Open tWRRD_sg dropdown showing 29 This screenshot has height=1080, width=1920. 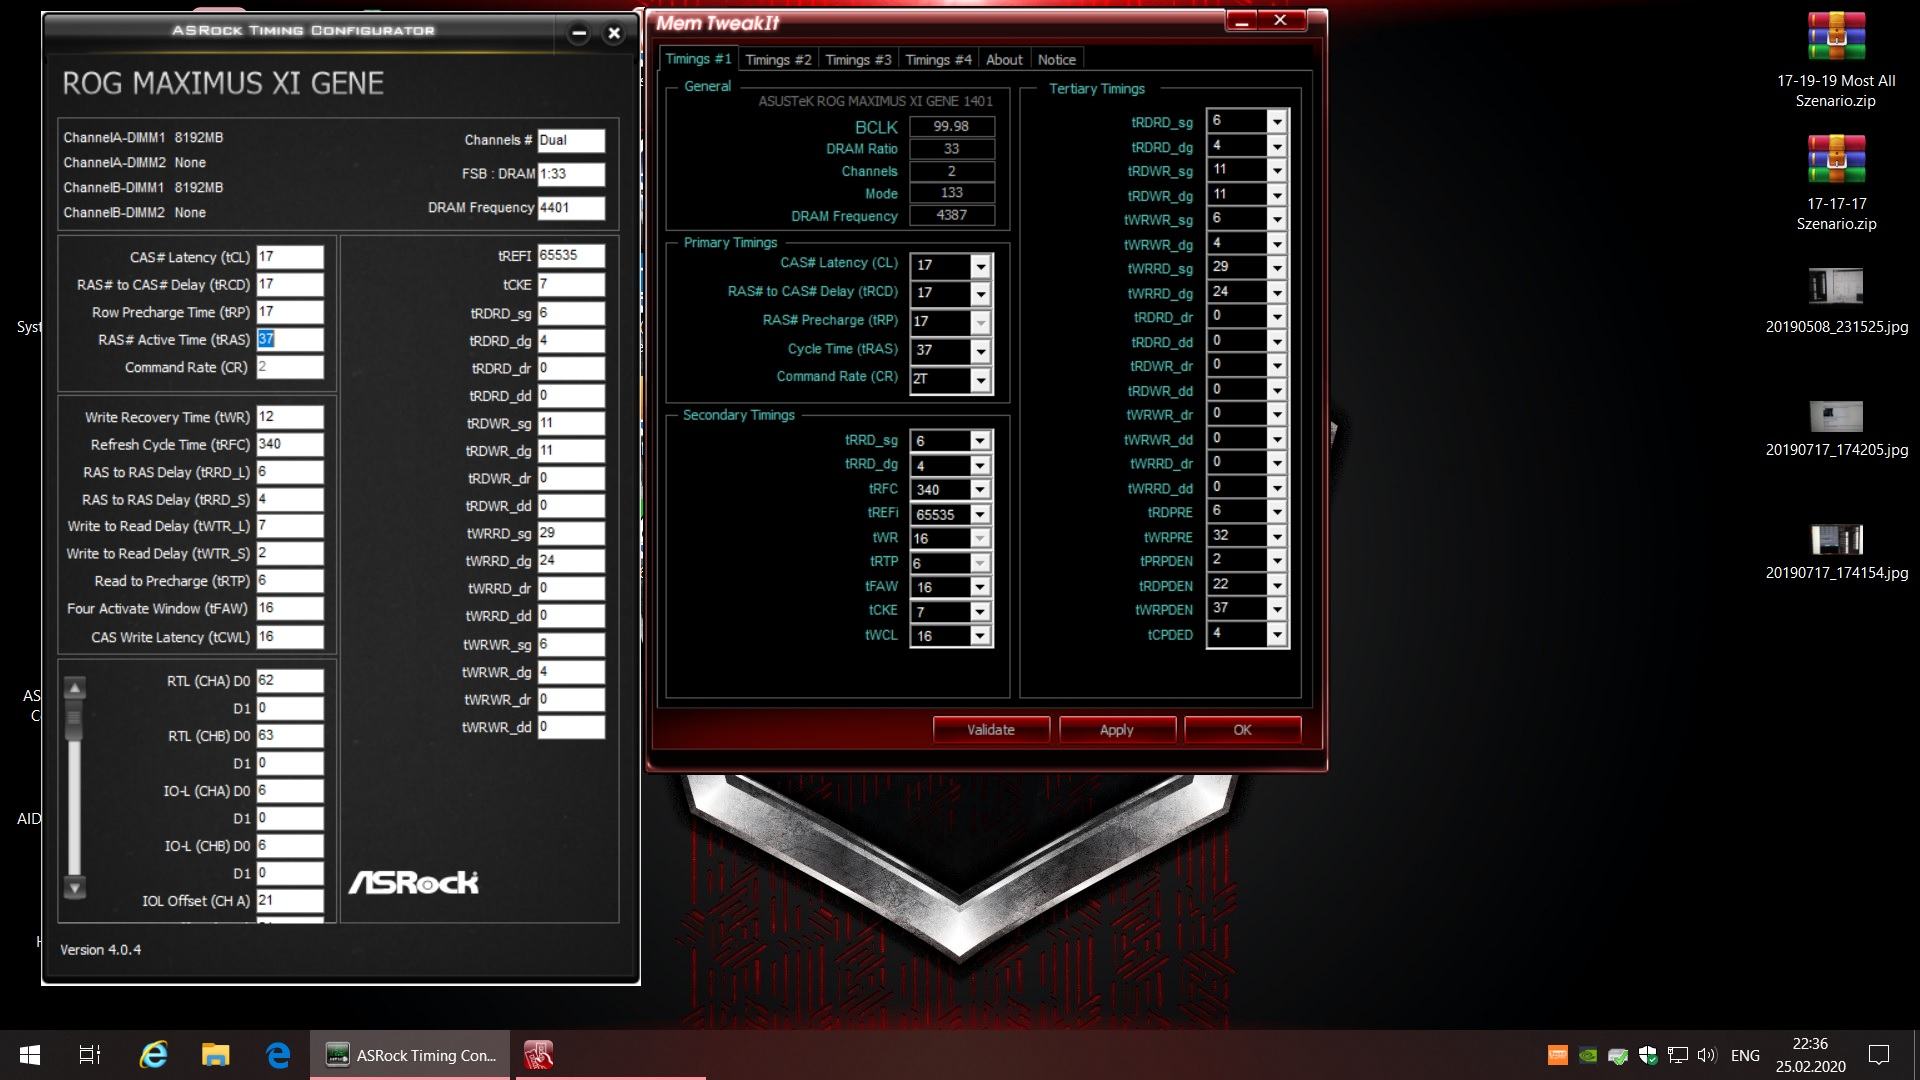(1276, 268)
